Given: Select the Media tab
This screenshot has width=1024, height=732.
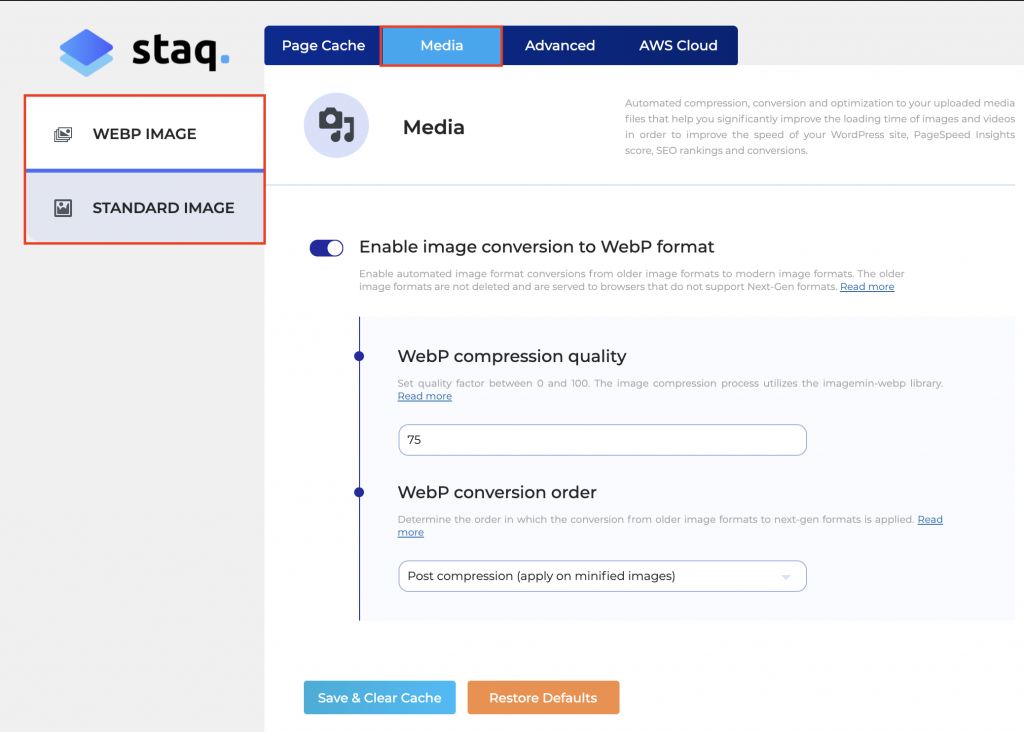Looking at the screenshot, I should [441, 45].
